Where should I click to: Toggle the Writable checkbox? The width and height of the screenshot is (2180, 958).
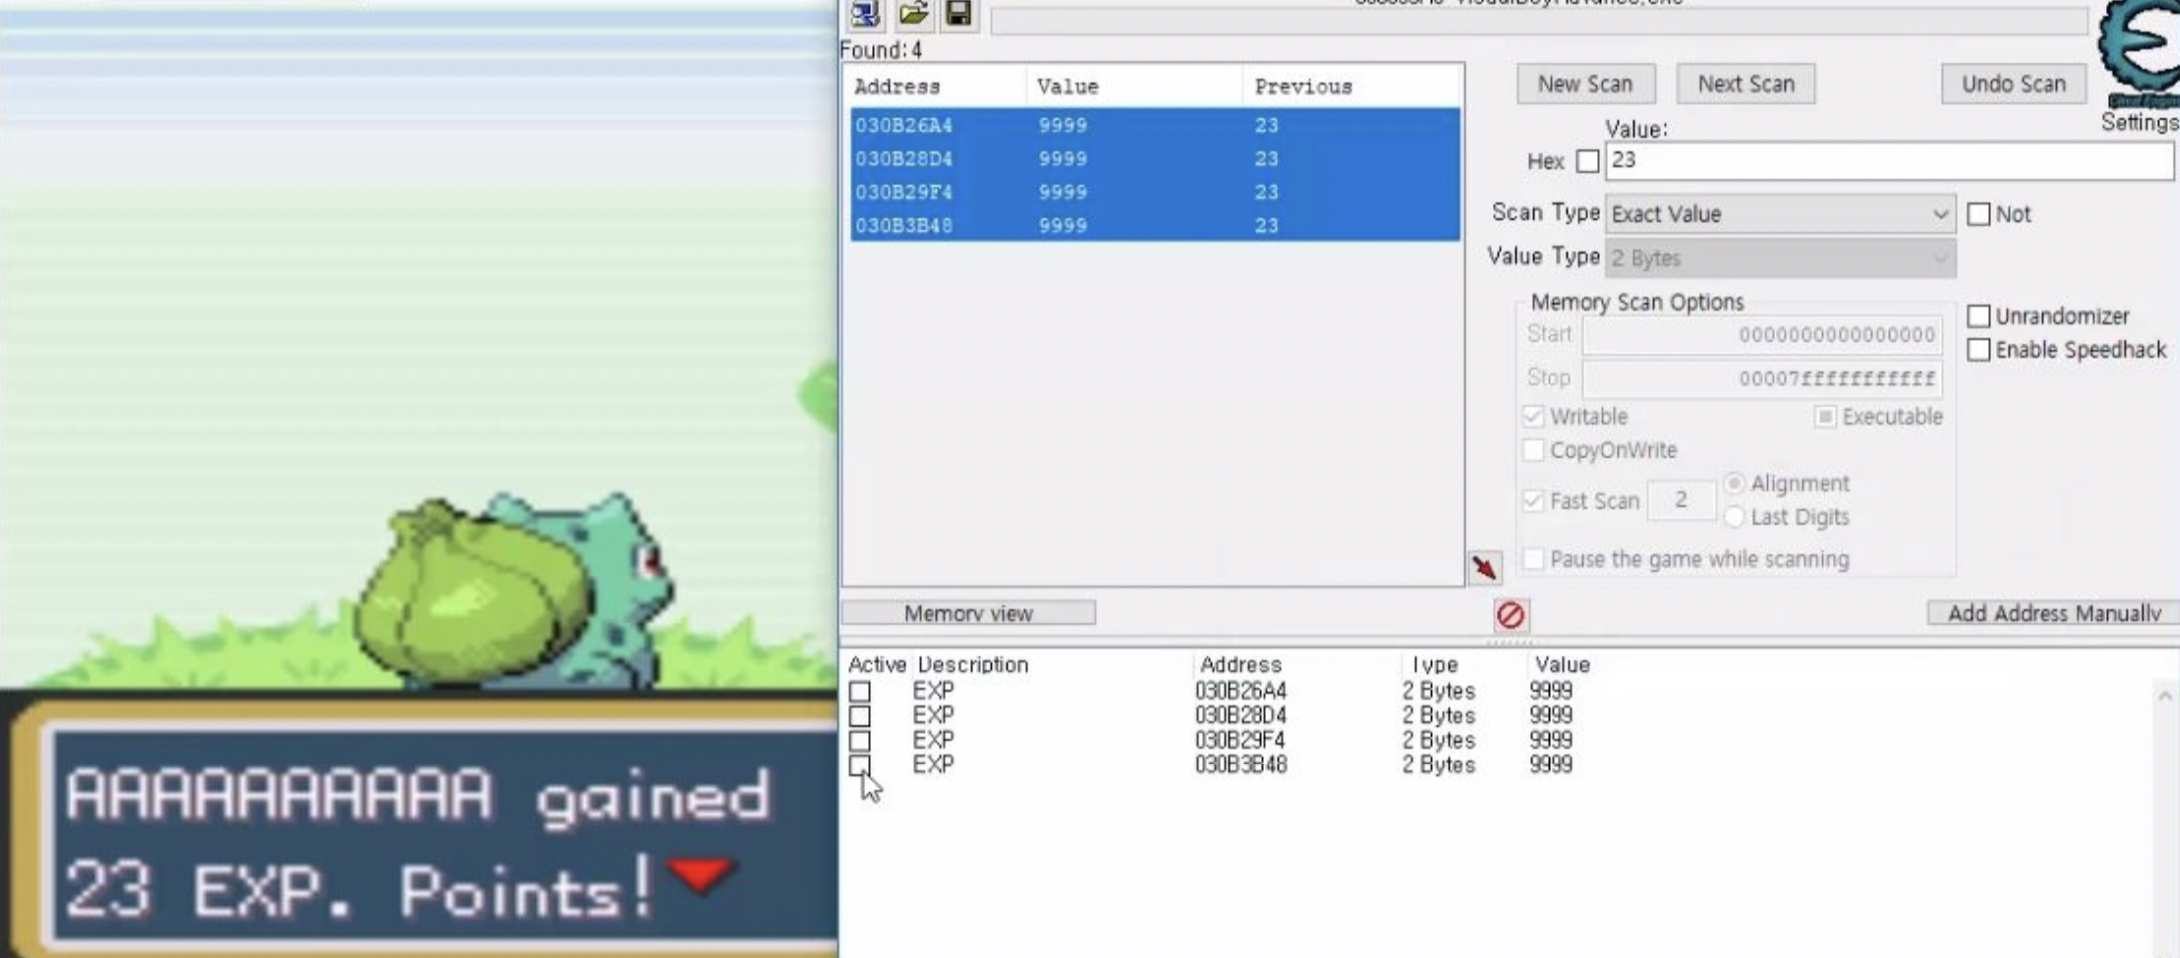click(x=1533, y=416)
